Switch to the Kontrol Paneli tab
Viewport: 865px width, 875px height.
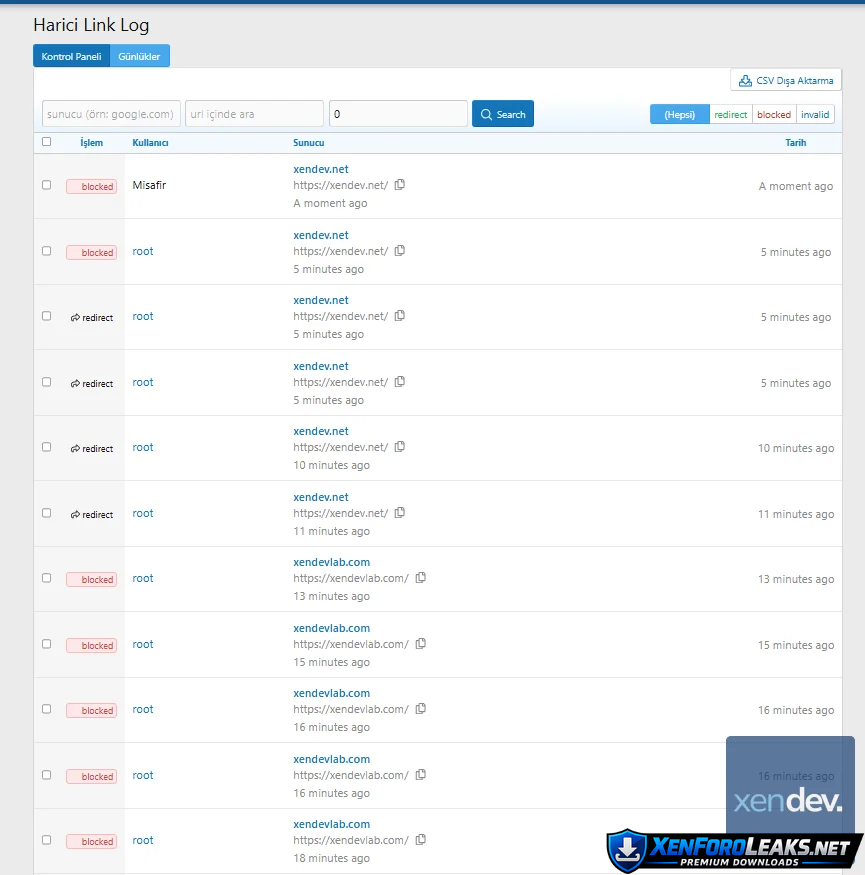click(71, 56)
